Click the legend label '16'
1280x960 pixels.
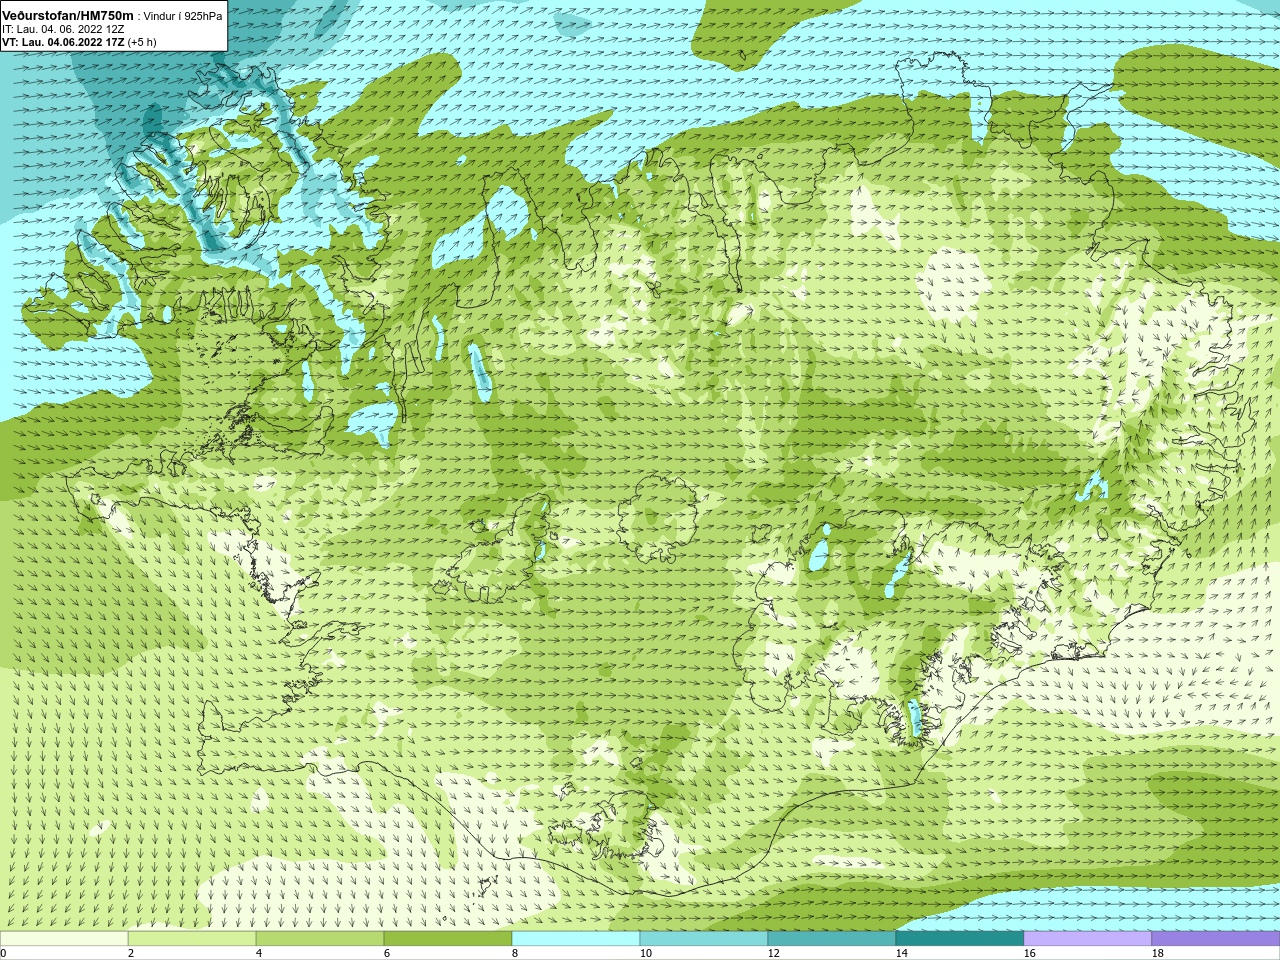1029,953
